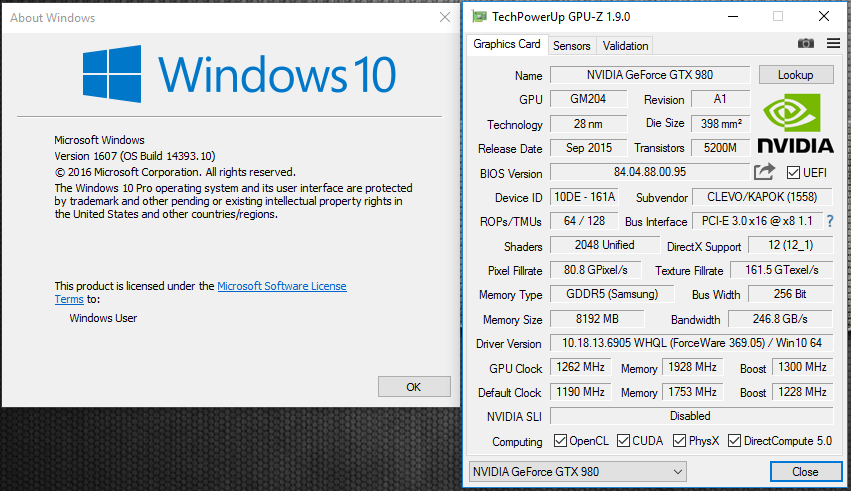The width and height of the screenshot is (851, 491).
Task: Click the Memory clock 1928 MHz value
Action: tap(692, 367)
